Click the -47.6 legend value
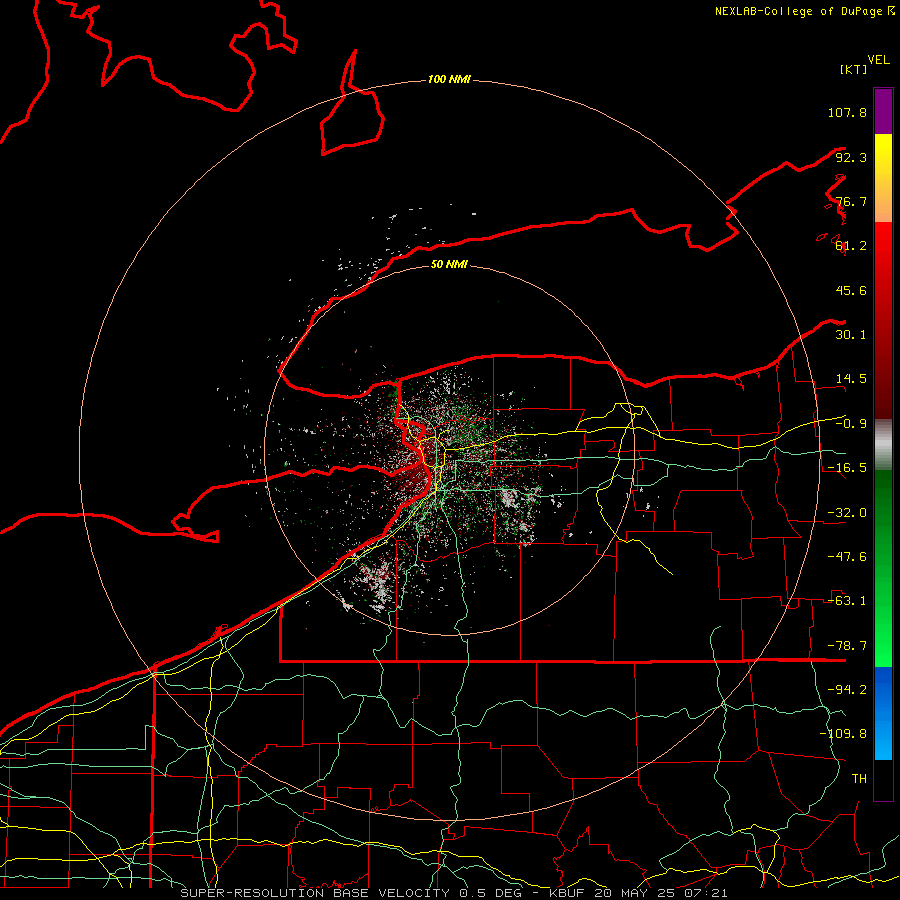The height and width of the screenshot is (900, 900). click(x=847, y=557)
